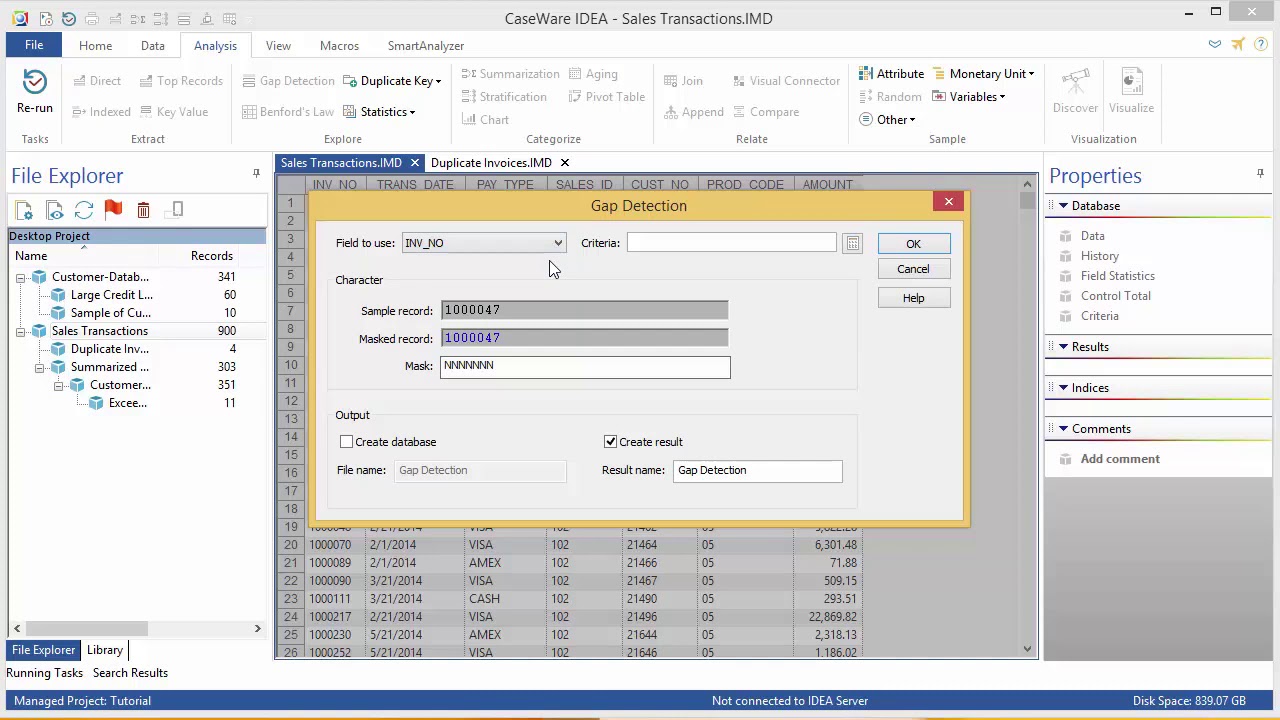Screen dimensions: 1280x720
Task: Click the Pivot Table tool
Action: (x=607, y=97)
